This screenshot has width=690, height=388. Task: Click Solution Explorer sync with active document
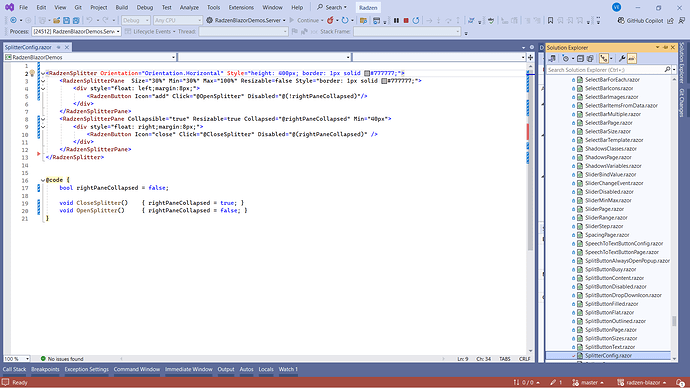pos(552,59)
